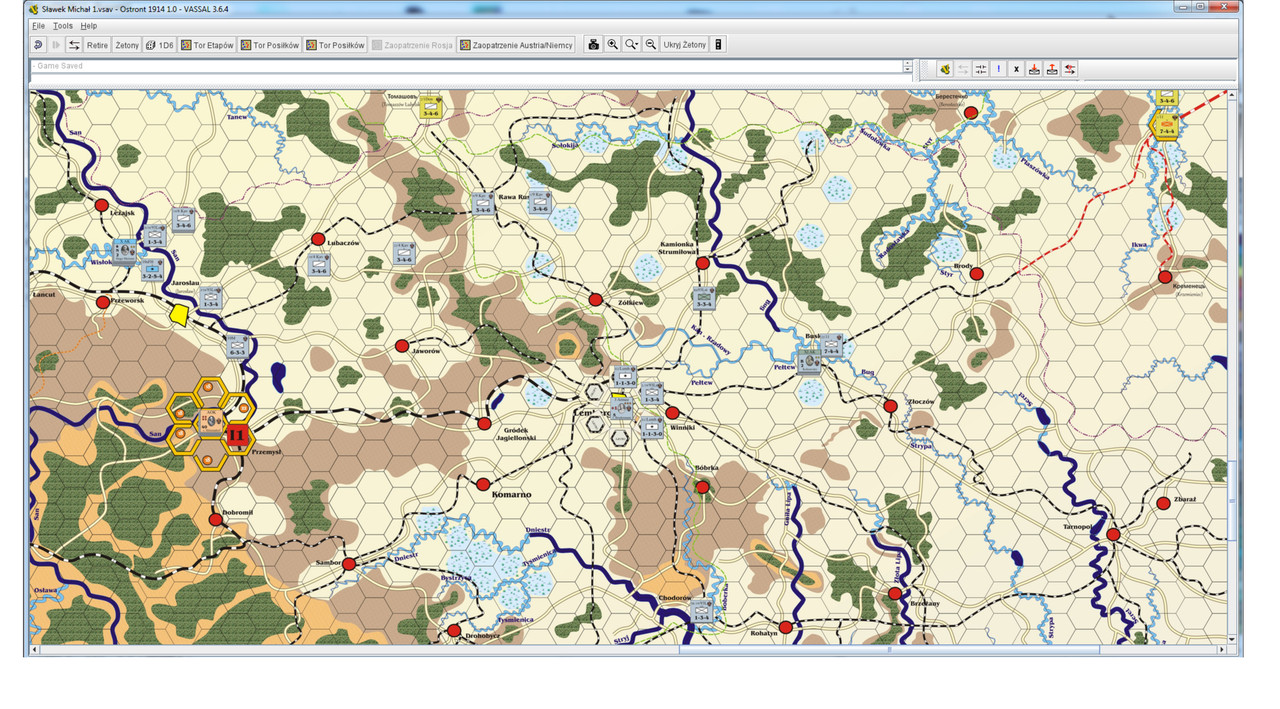
Task: Open Zaopatrzenie Austria/Niemcy window
Action: (x=516, y=45)
